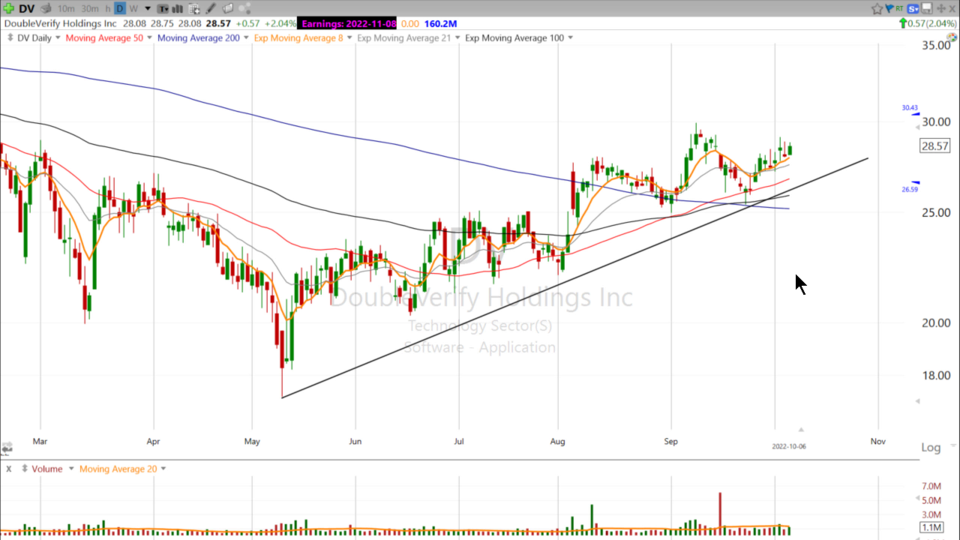Switch to Weekly (W) timeframe
This screenshot has width=960, height=540.
133,9
